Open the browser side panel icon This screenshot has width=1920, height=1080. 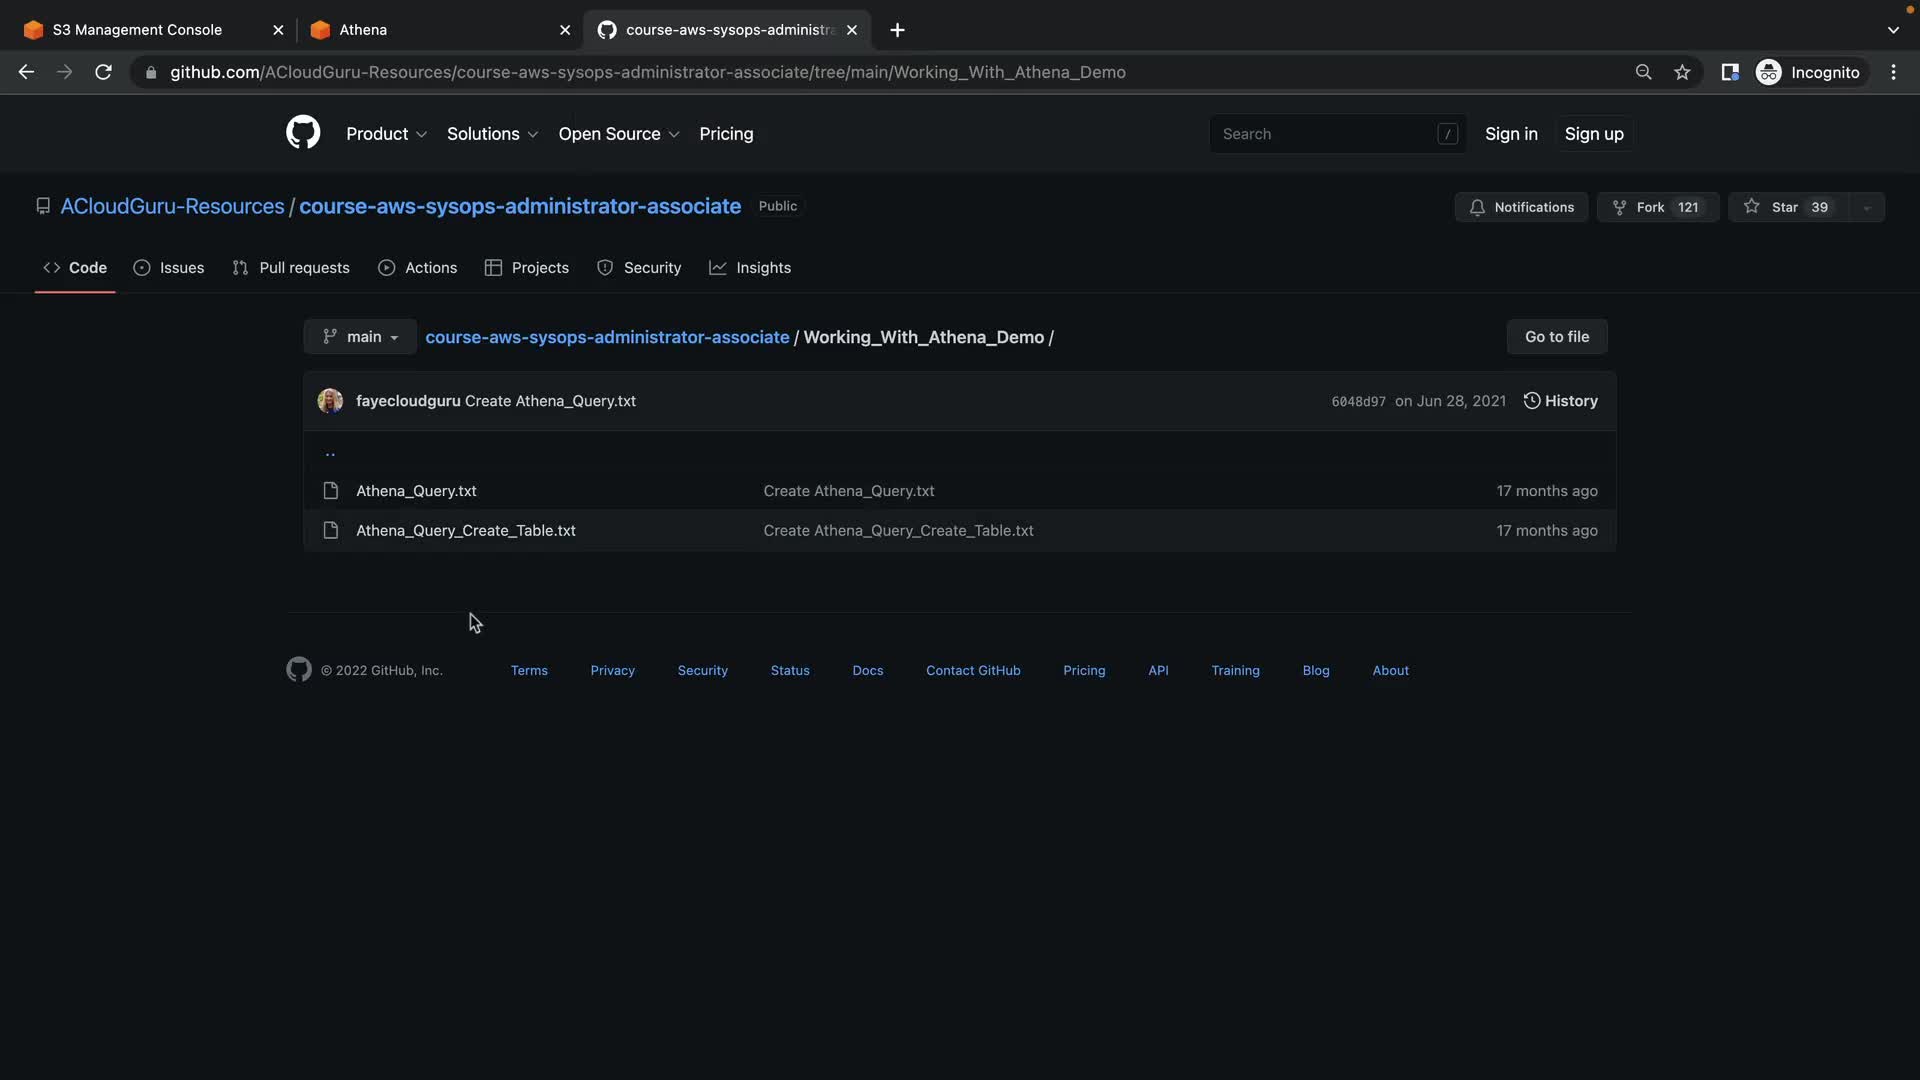pyautogui.click(x=1729, y=72)
